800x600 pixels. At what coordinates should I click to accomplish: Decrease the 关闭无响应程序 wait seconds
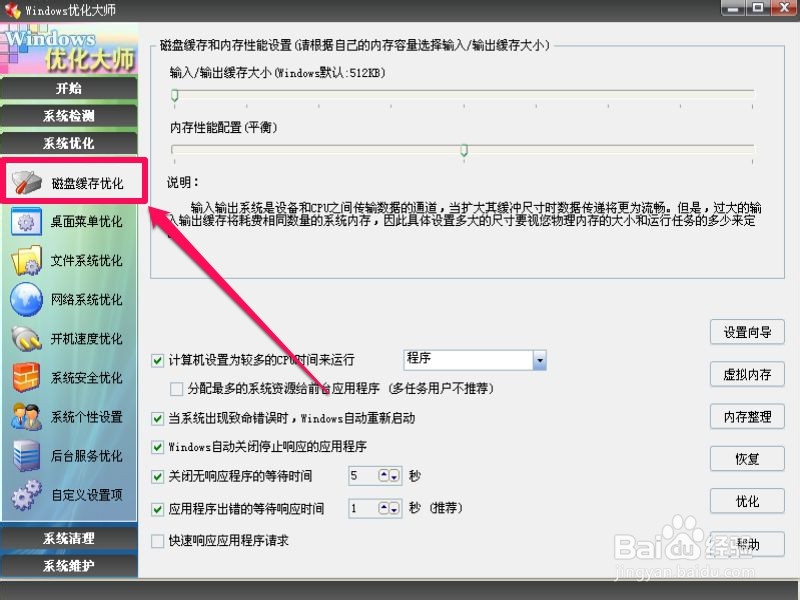point(394,476)
